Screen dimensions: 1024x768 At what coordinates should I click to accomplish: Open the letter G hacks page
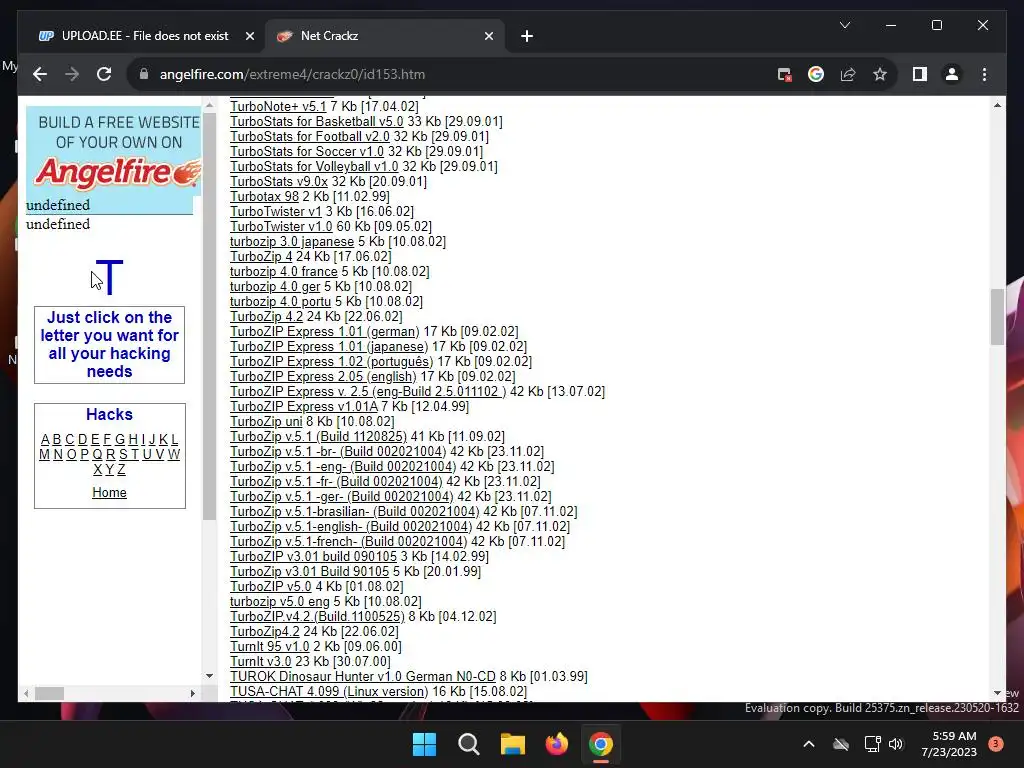pyautogui.click(x=120, y=440)
